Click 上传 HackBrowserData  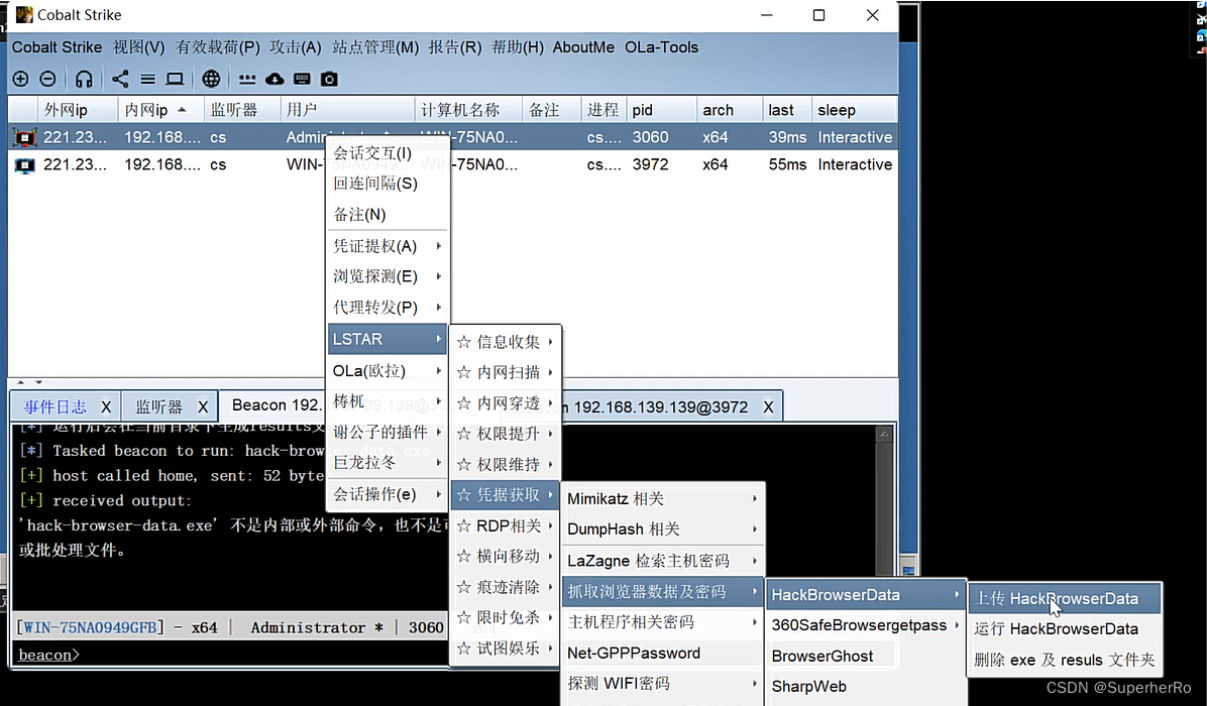click(x=1065, y=599)
